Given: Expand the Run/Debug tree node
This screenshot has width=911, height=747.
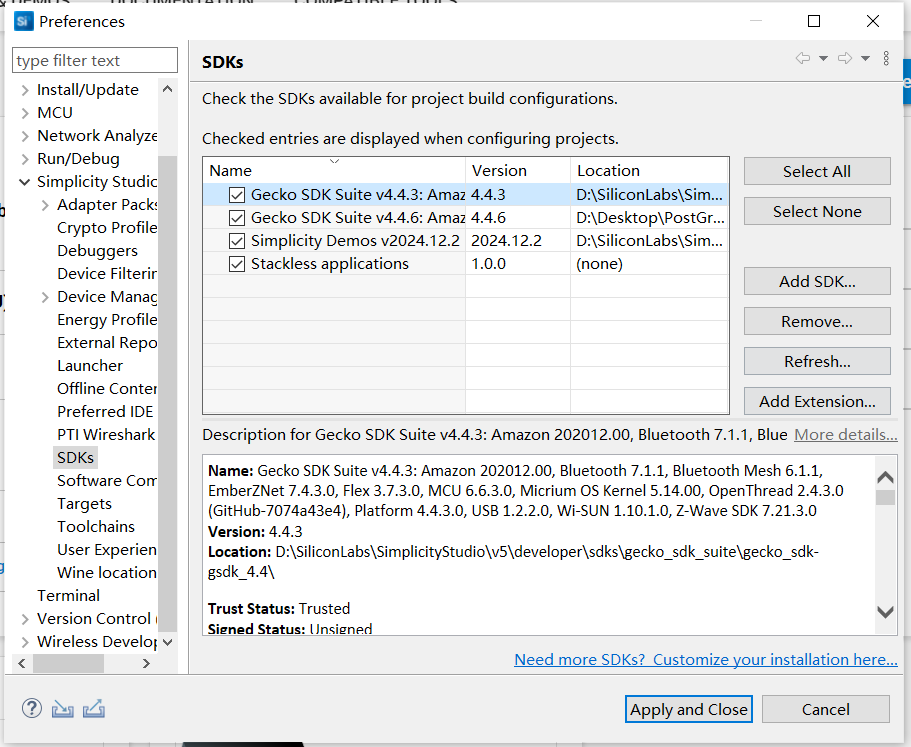Looking at the screenshot, I should 25,159.
